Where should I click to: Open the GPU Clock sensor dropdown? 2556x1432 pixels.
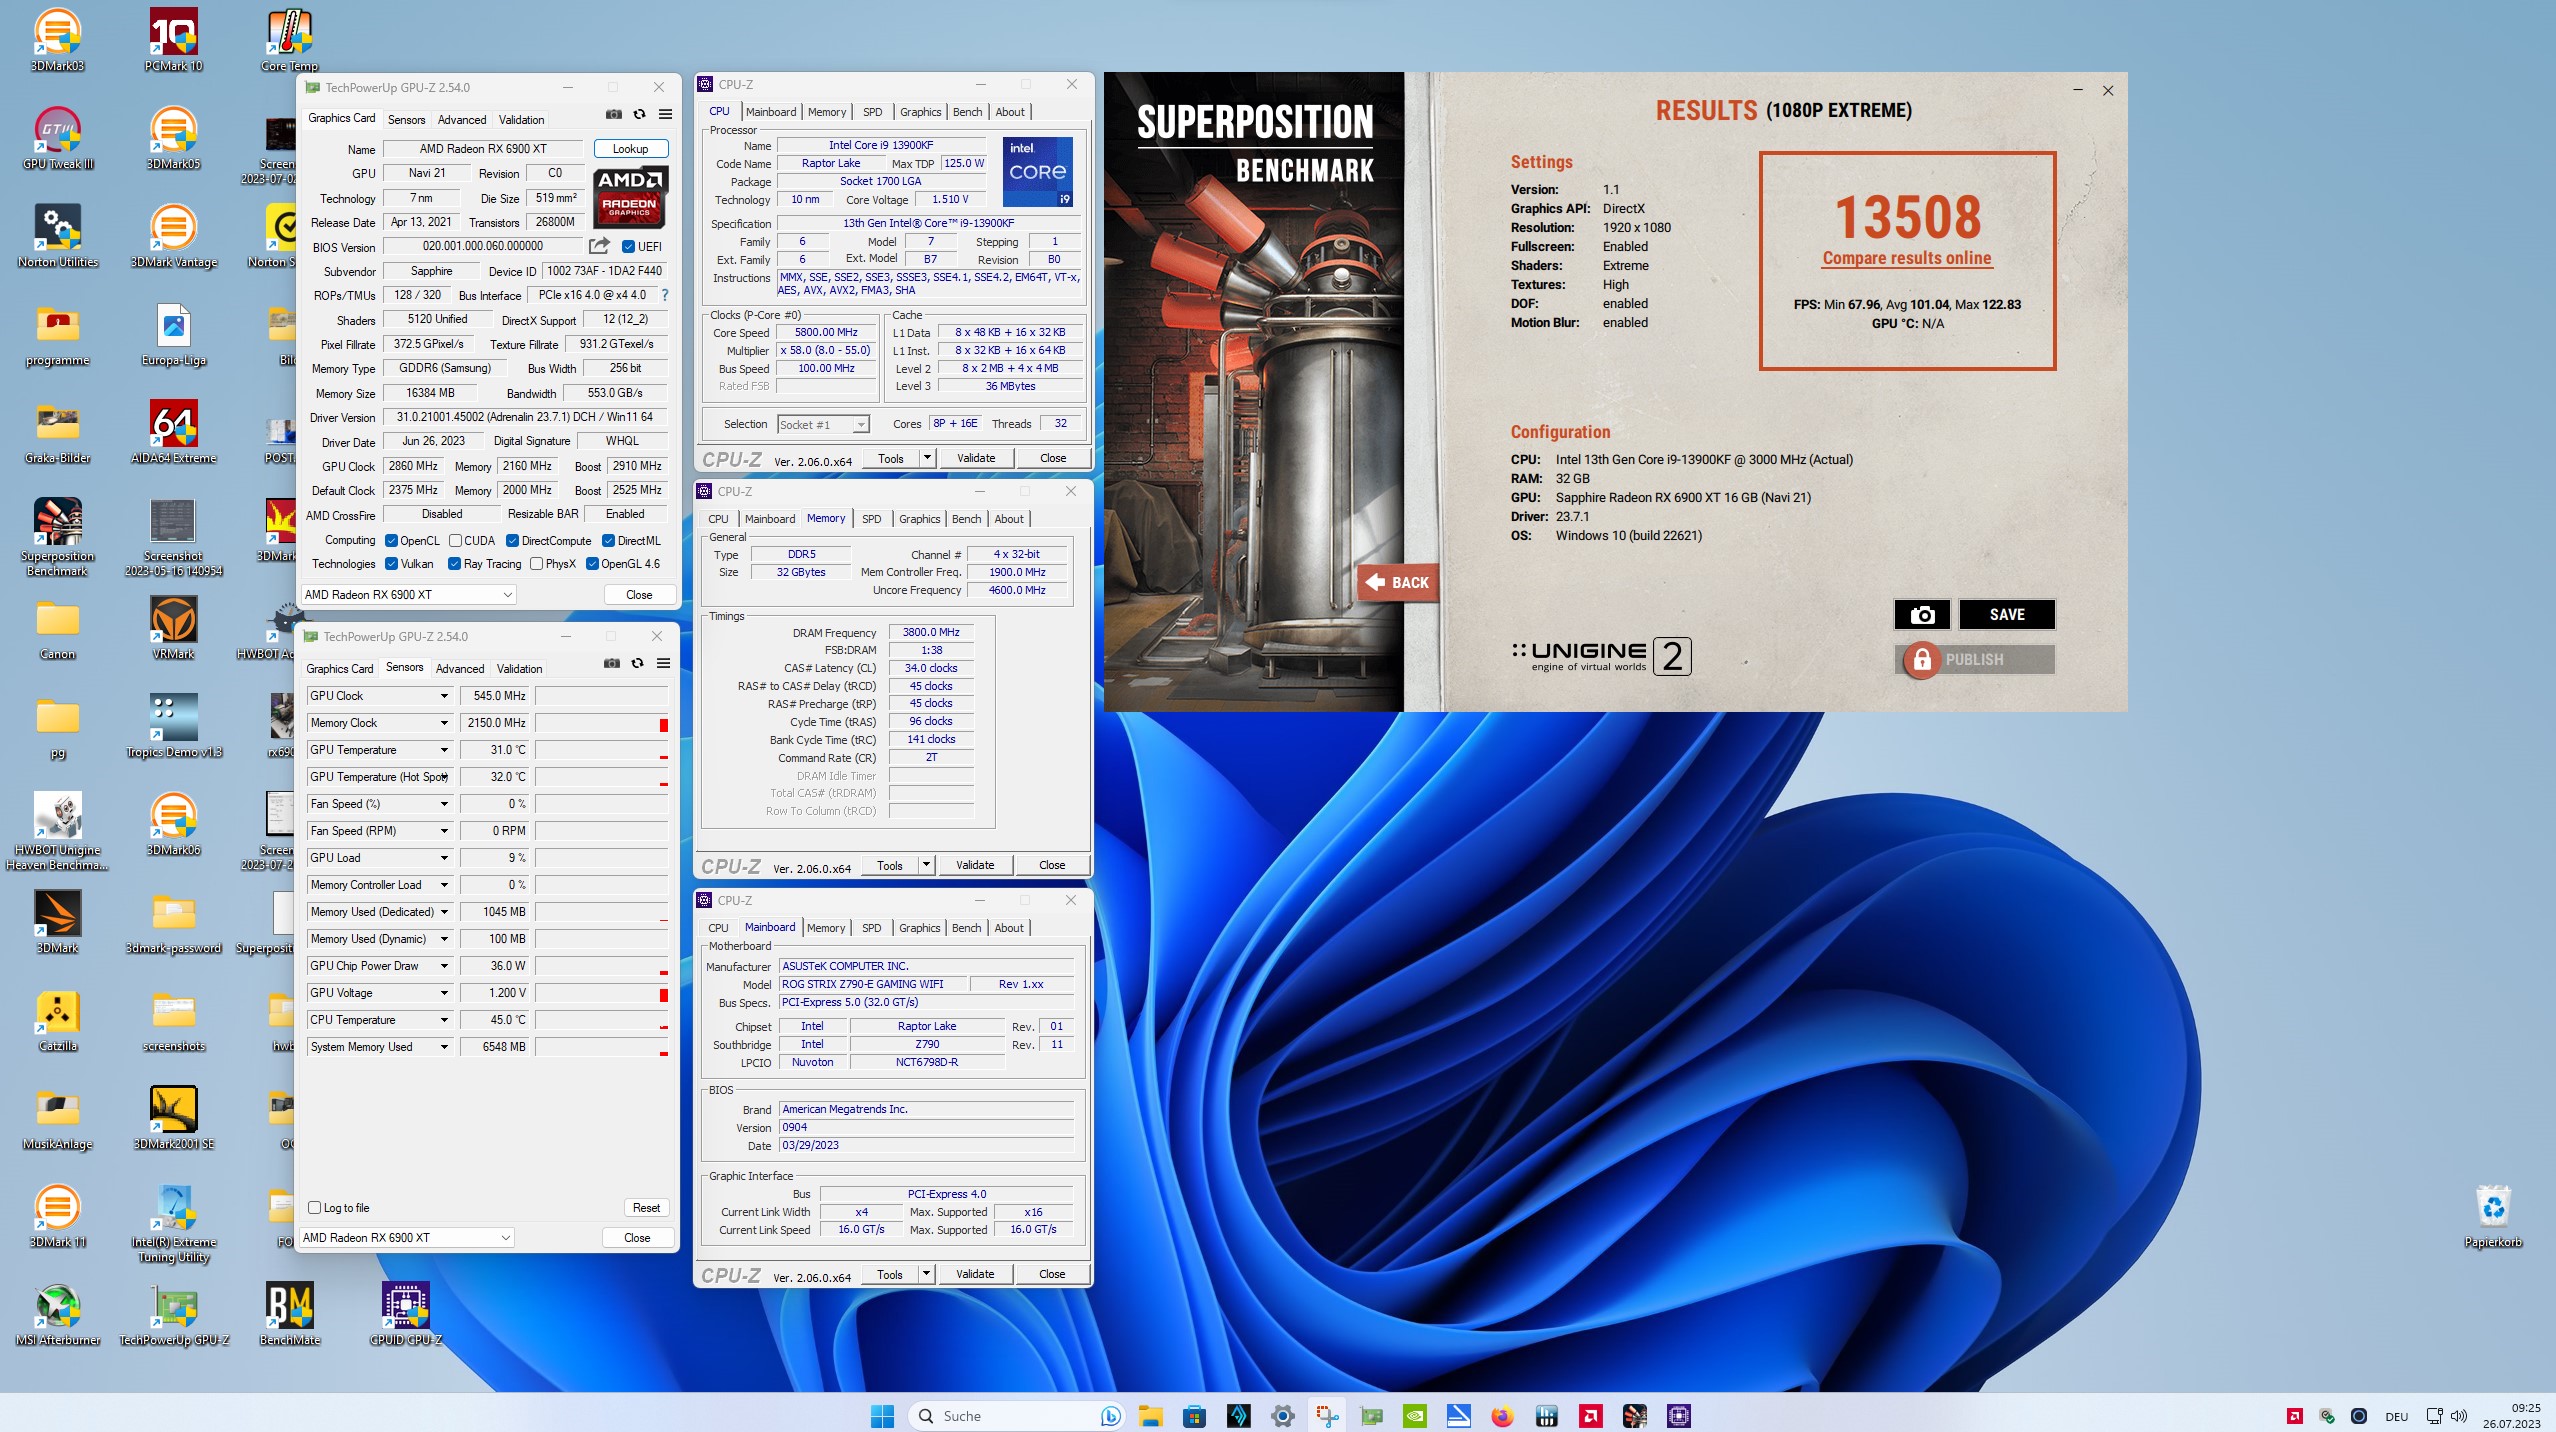pyautogui.click(x=444, y=696)
